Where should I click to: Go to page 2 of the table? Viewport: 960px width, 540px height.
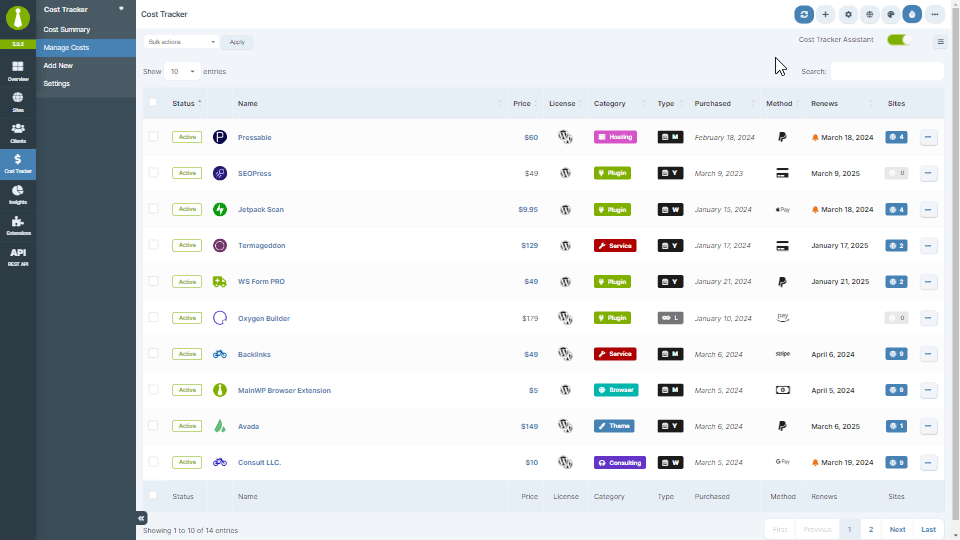[871, 530]
